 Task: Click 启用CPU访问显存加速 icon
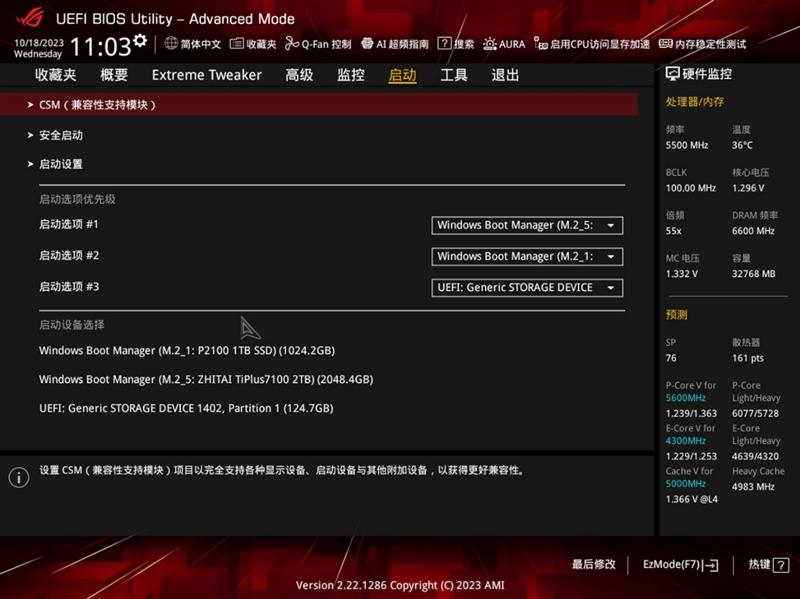(x=541, y=44)
